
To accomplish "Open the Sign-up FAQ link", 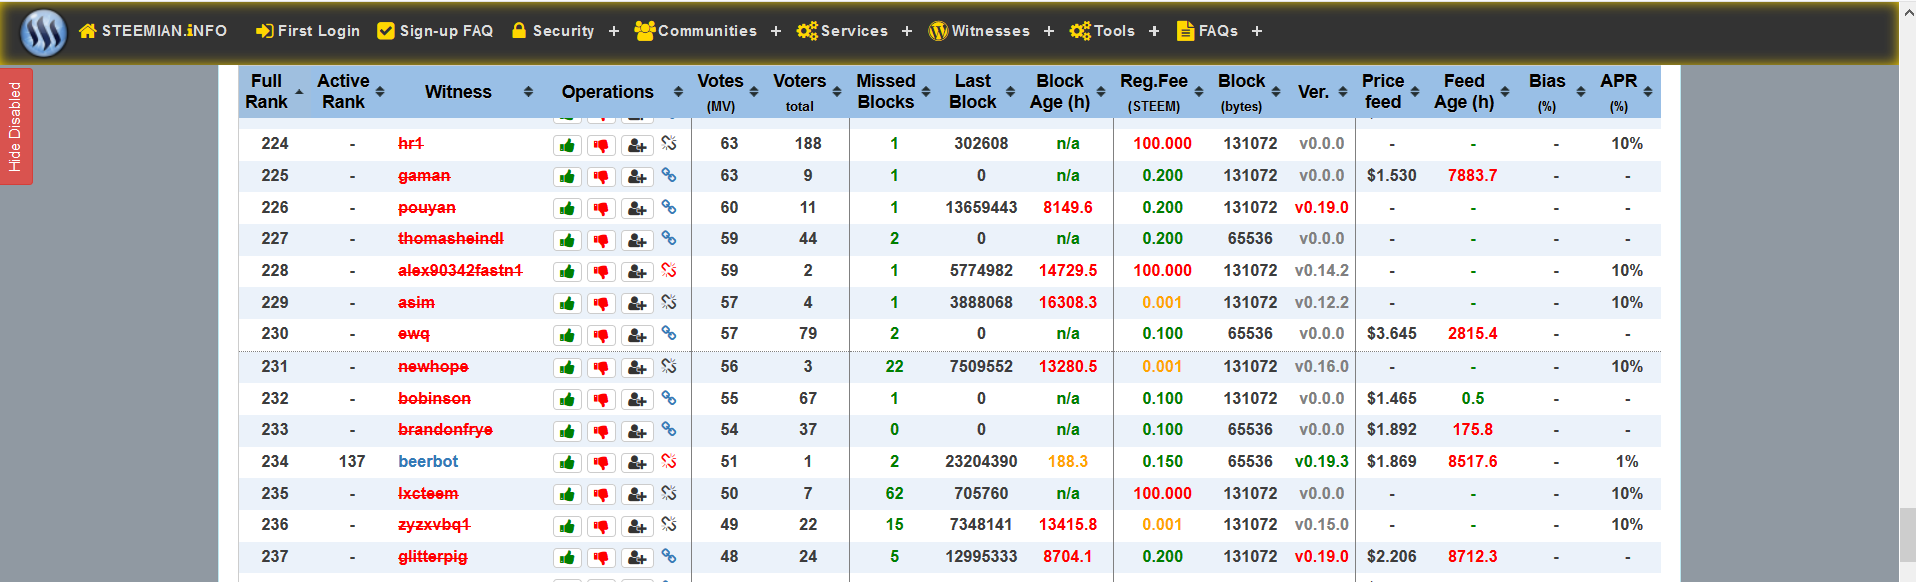I will click(435, 31).
